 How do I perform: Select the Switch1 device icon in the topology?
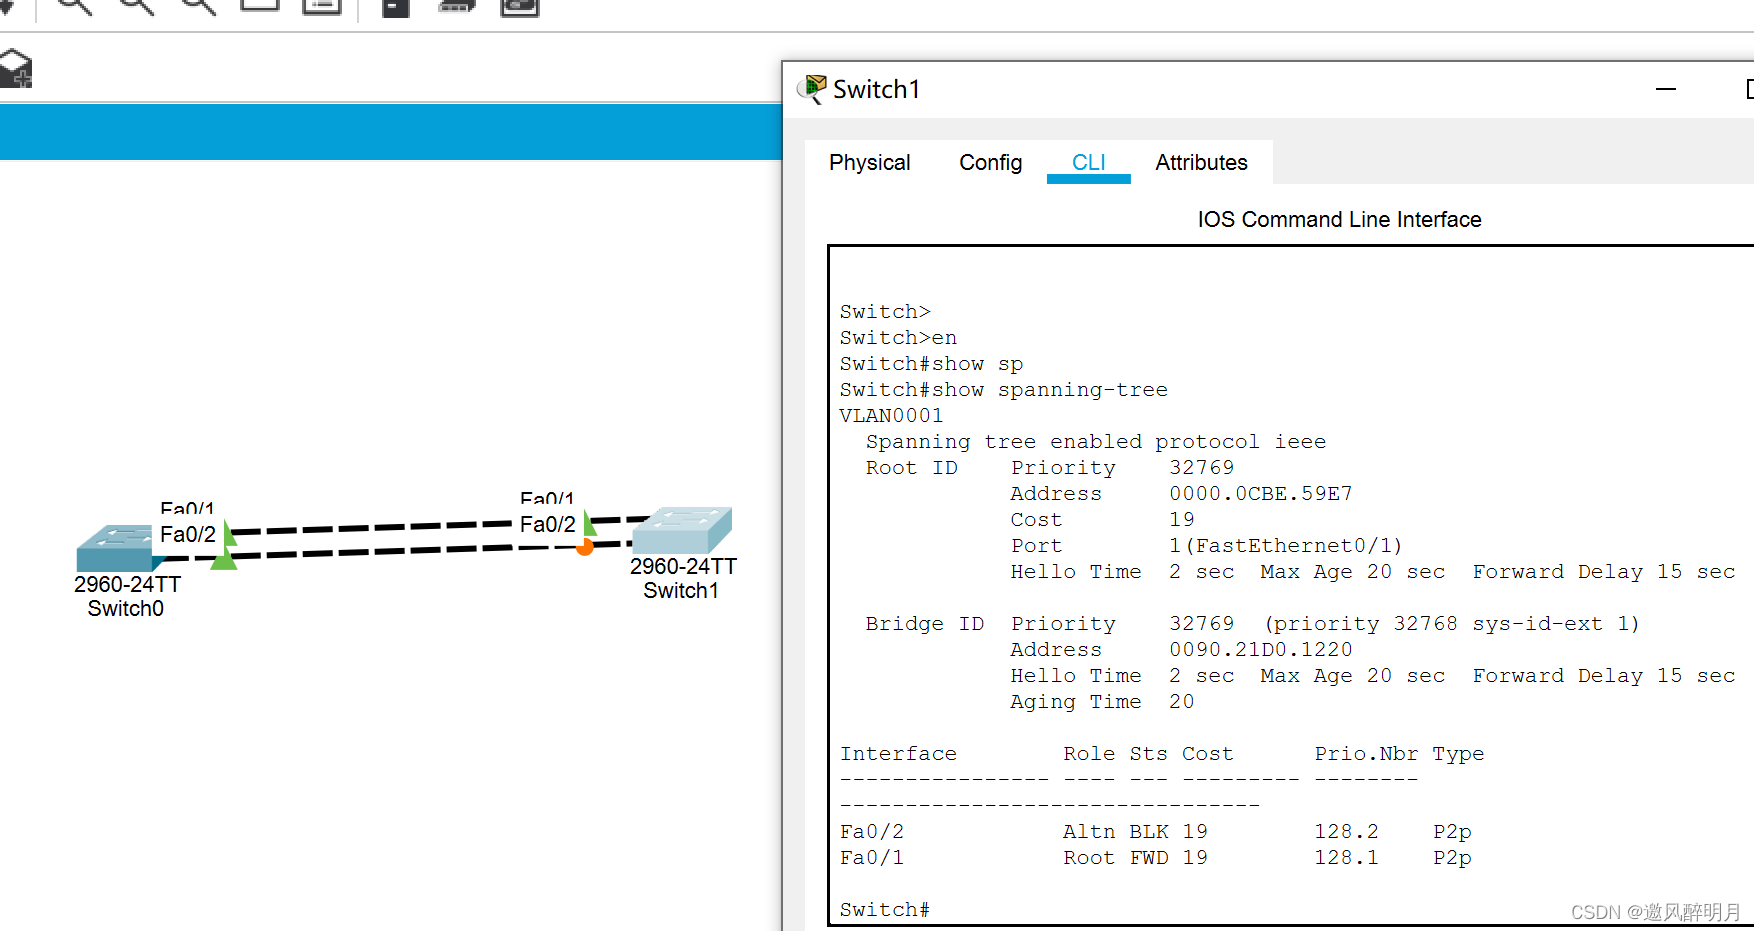(683, 530)
